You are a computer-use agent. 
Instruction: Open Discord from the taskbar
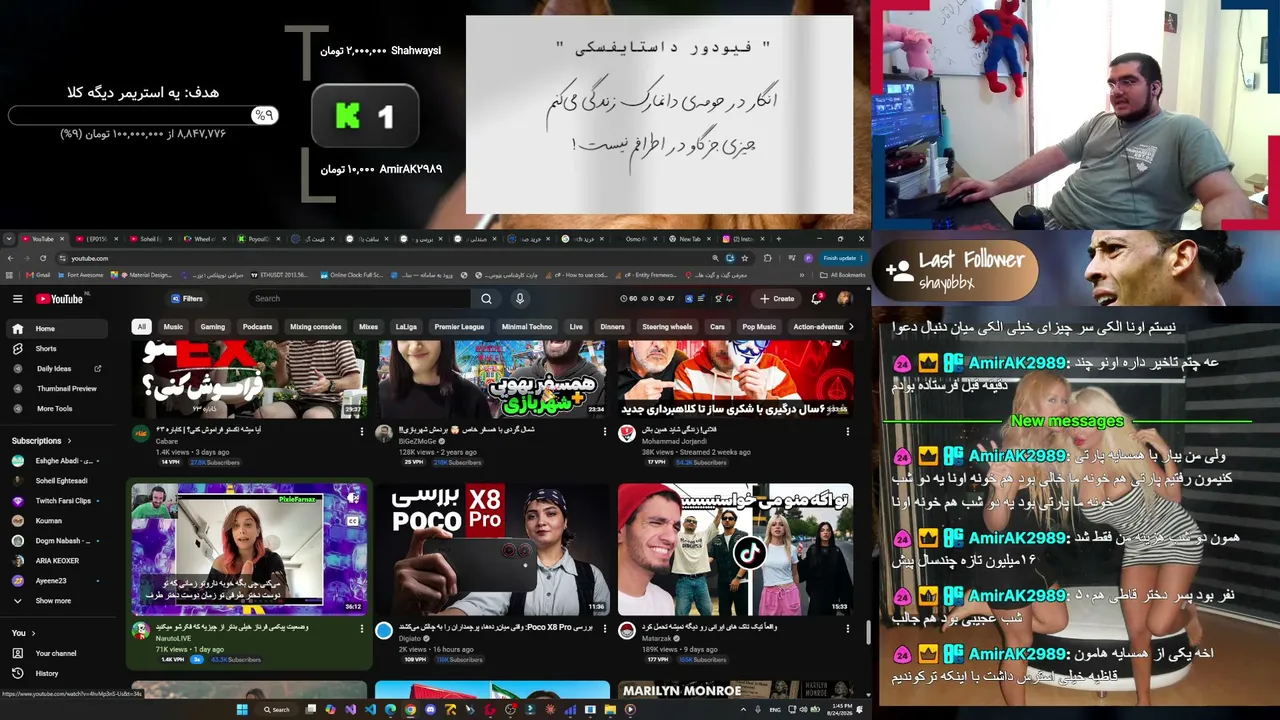pyautogui.click(x=430, y=710)
